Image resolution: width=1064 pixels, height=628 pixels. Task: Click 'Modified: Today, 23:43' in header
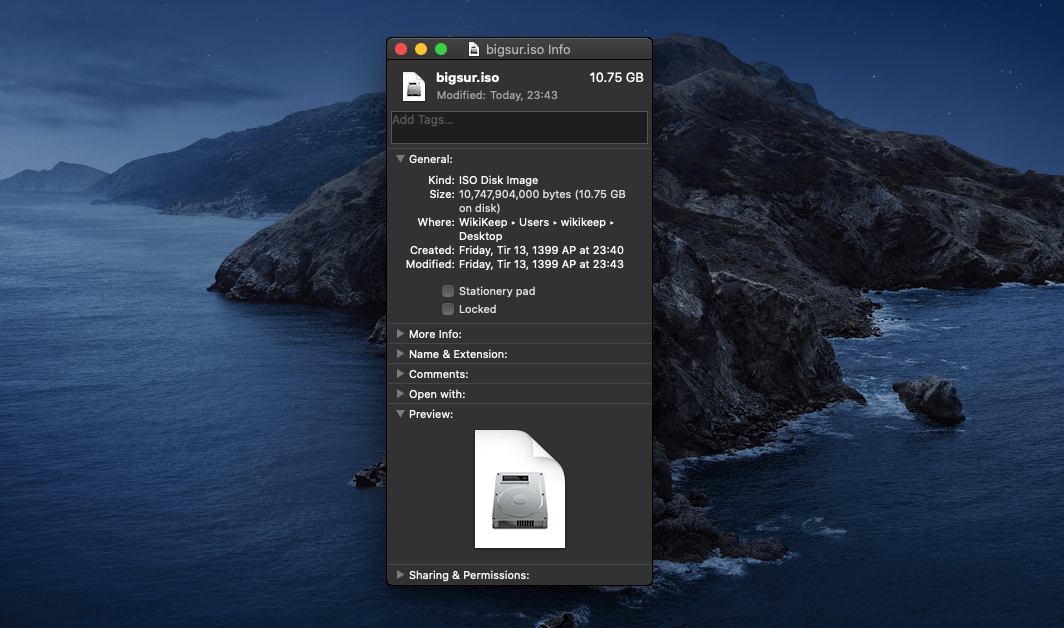[x=497, y=95]
